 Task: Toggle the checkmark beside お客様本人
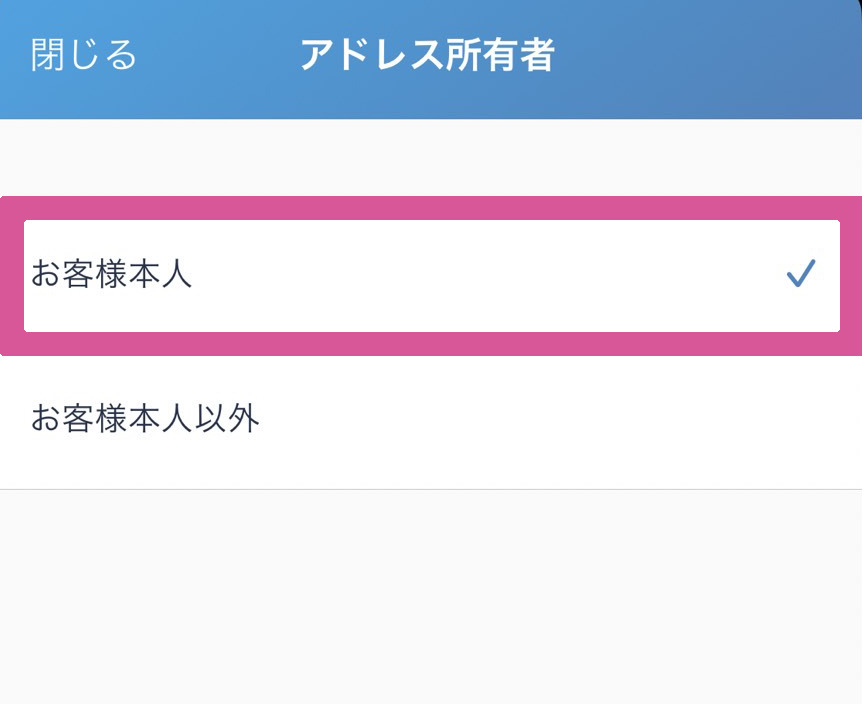coord(801,273)
